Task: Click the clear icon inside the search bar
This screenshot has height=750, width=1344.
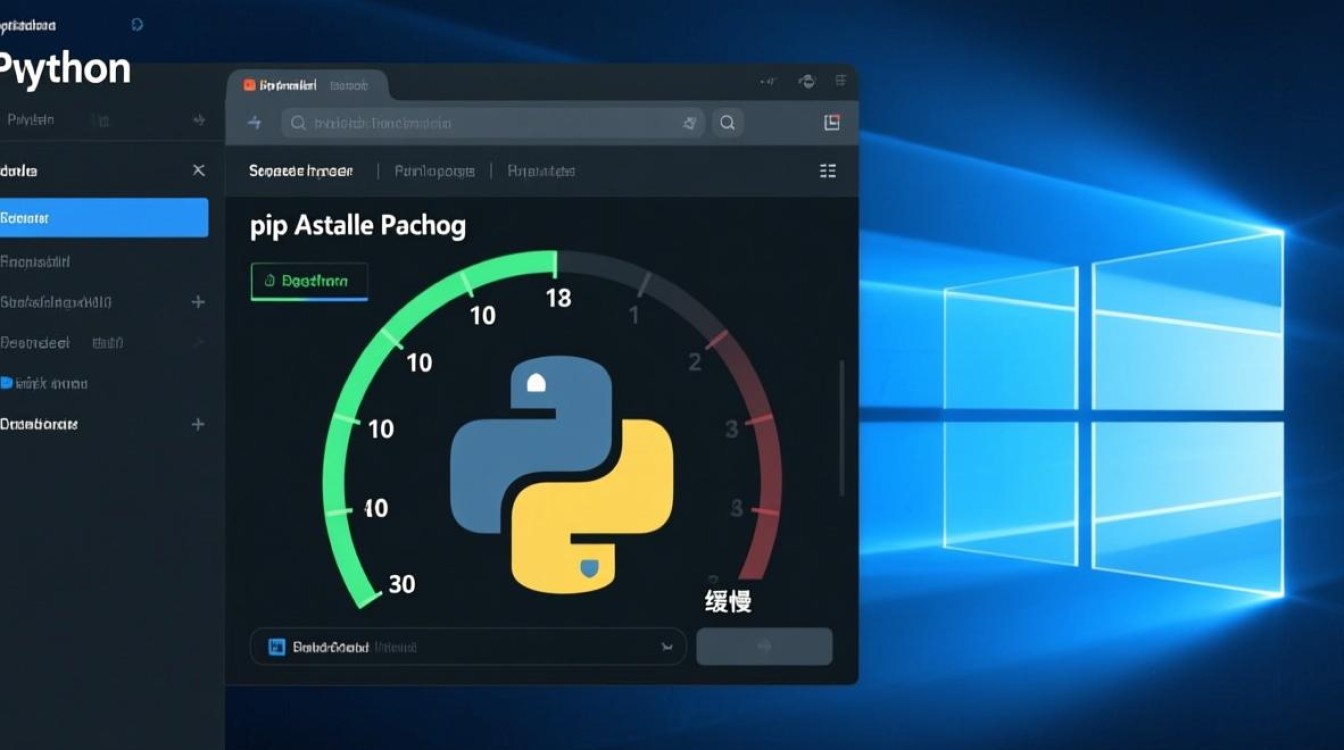Action: pyautogui.click(x=690, y=122)
